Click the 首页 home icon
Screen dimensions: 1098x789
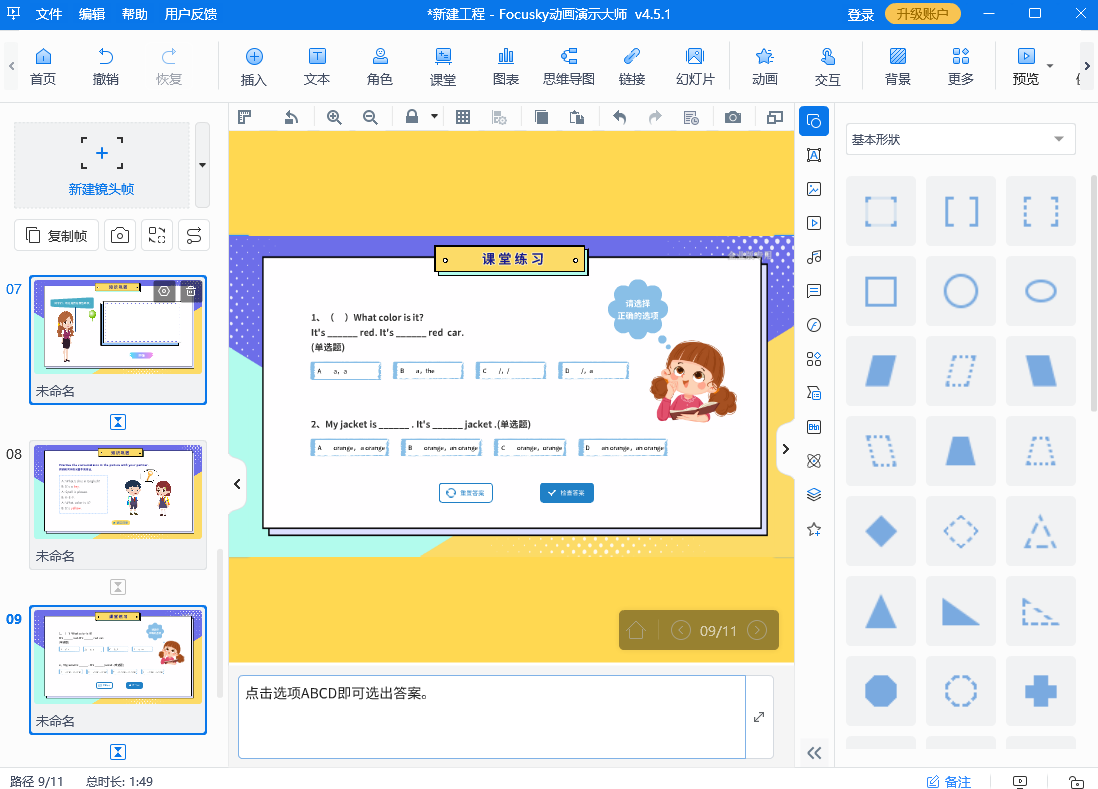coord(43,66)
